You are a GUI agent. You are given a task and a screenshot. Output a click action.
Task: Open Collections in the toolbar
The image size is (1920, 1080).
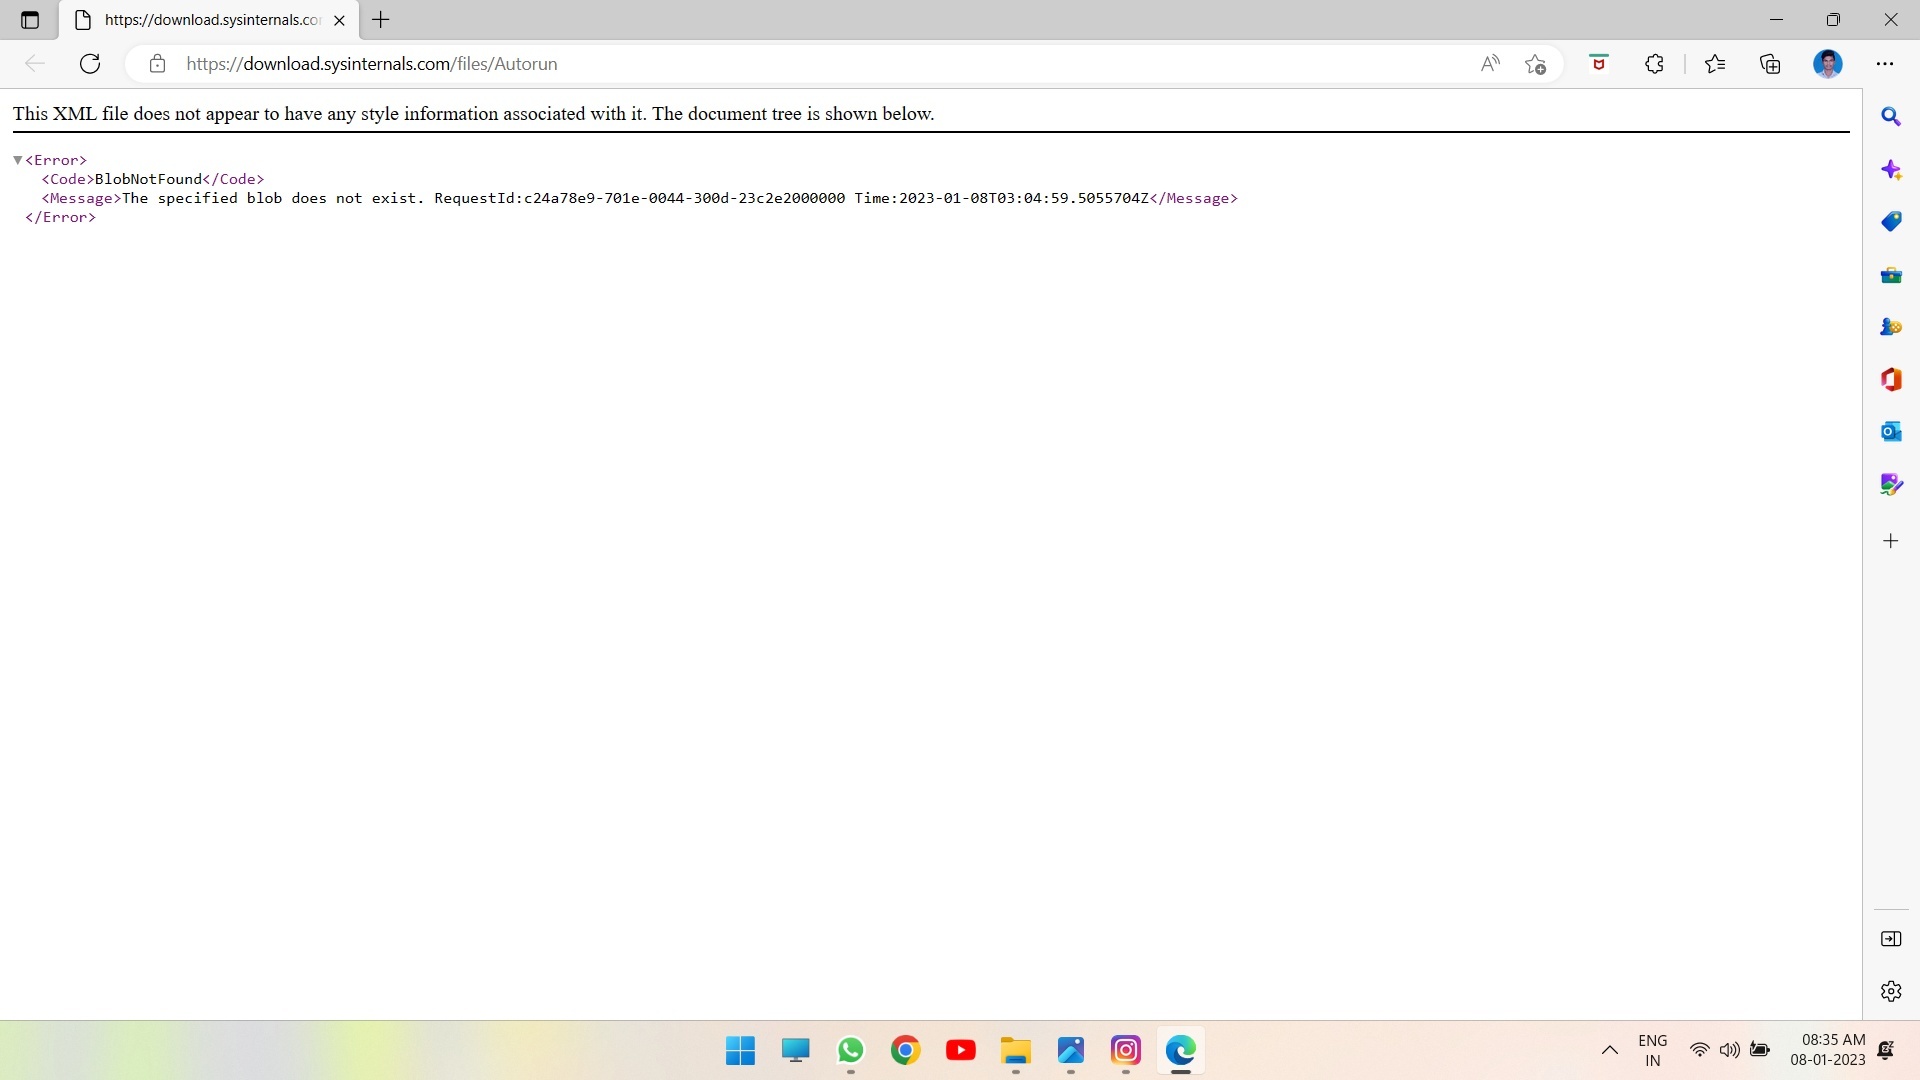(1770, 64)
